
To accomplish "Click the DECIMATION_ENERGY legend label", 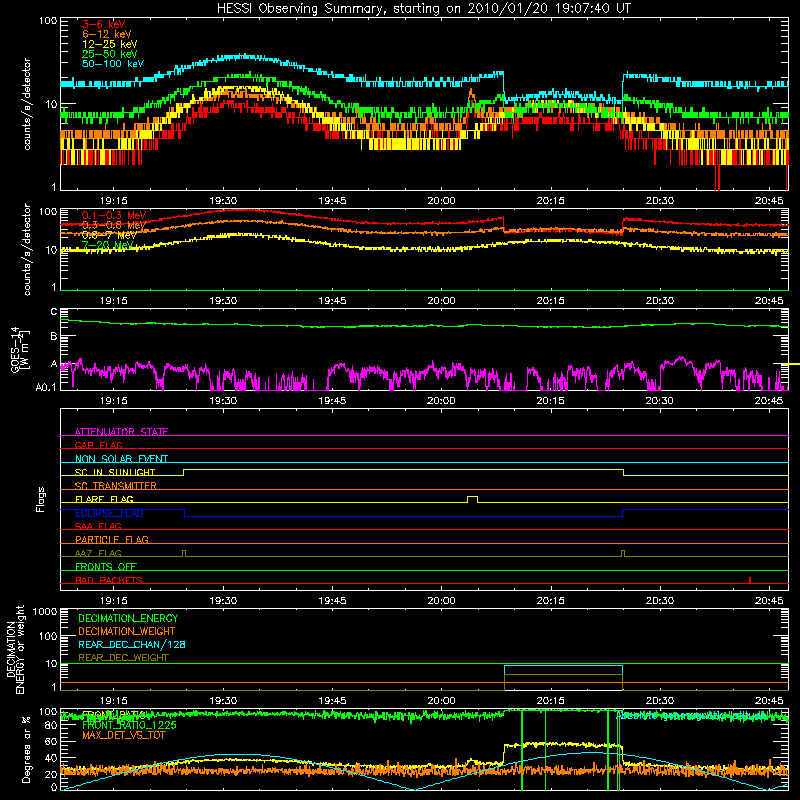I will [128, 618].
